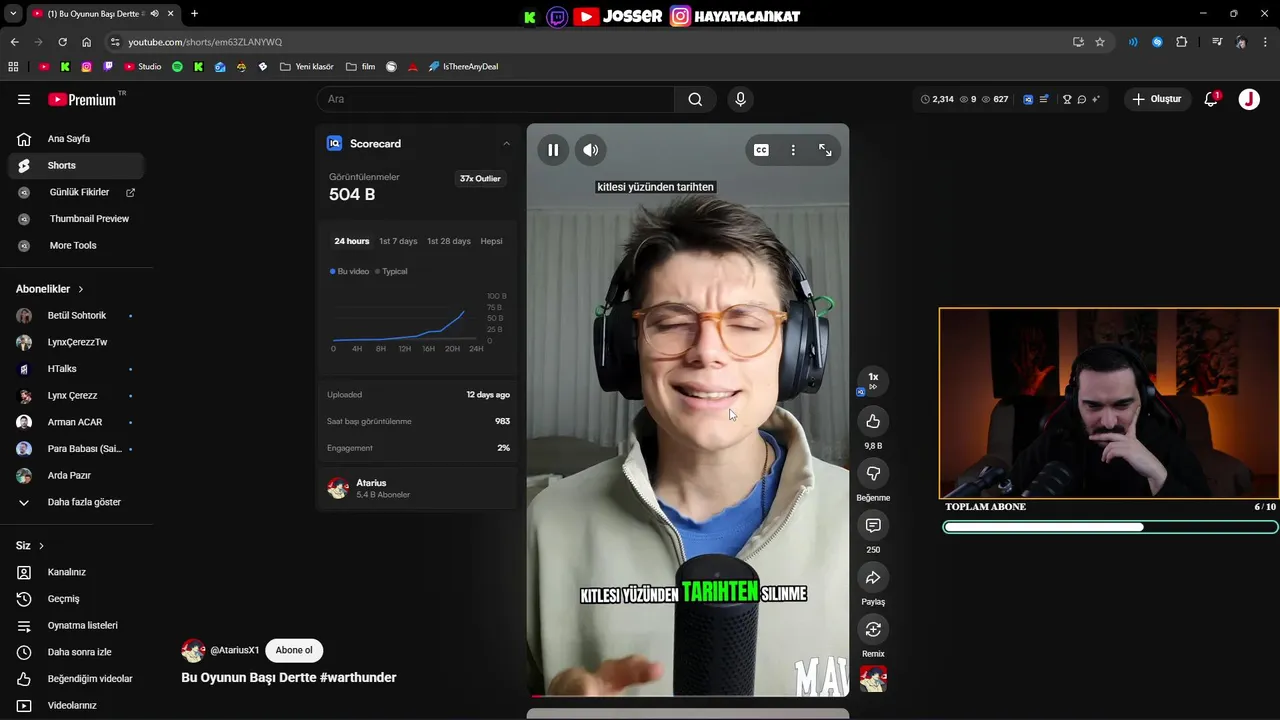The height and width of the screenshot is (720, 1280).
Task: Click vidIQ blue icon in top stats bar
Action: pyautogui.click(x=1028, y=99)
